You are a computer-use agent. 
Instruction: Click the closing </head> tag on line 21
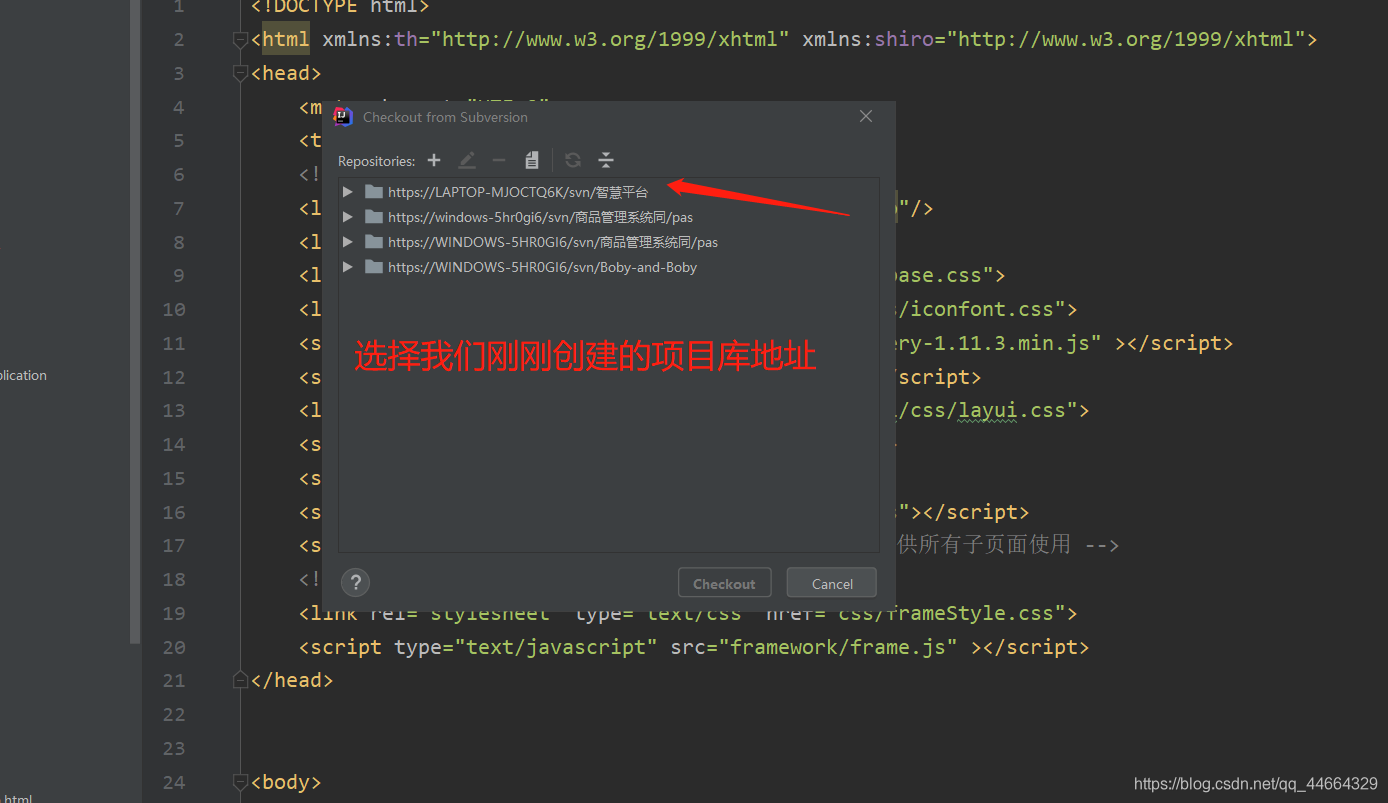pos(292,681)
